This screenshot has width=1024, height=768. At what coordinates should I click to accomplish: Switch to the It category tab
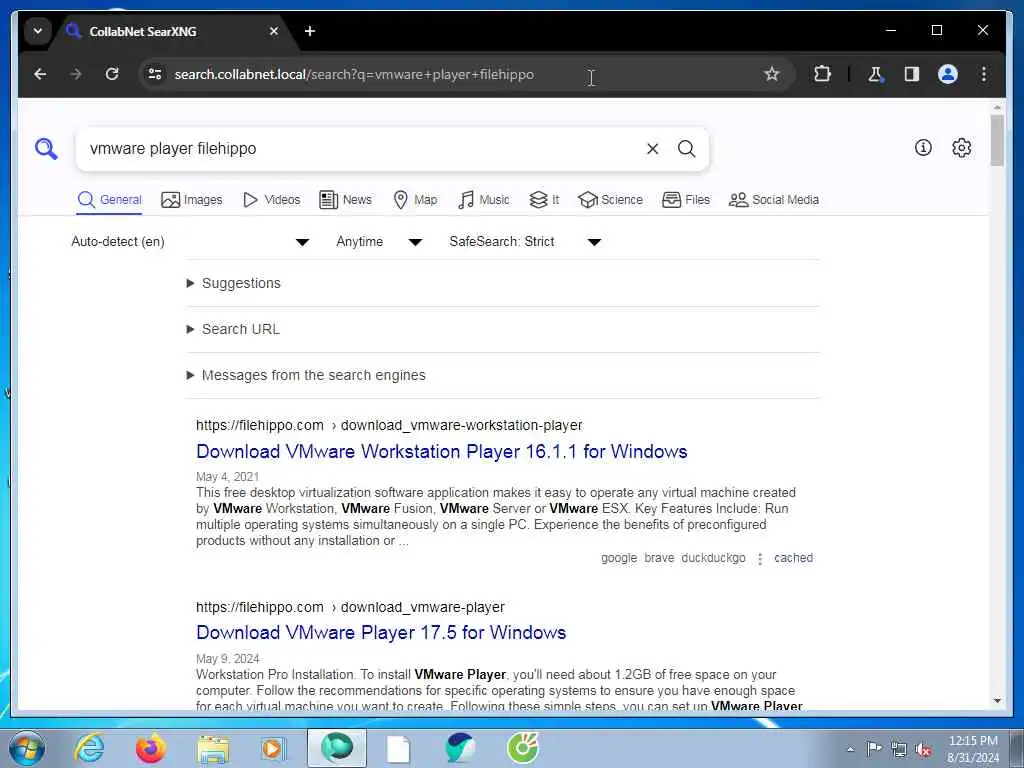(x=544, y=200)
